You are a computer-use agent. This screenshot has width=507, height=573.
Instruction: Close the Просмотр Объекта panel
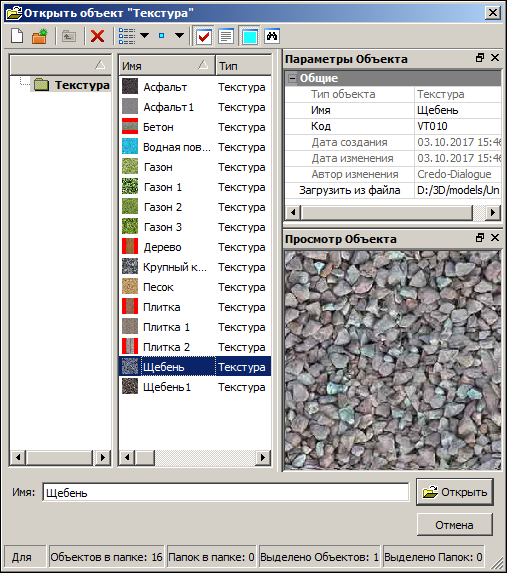pyautogui.click(x=495, y=238)
